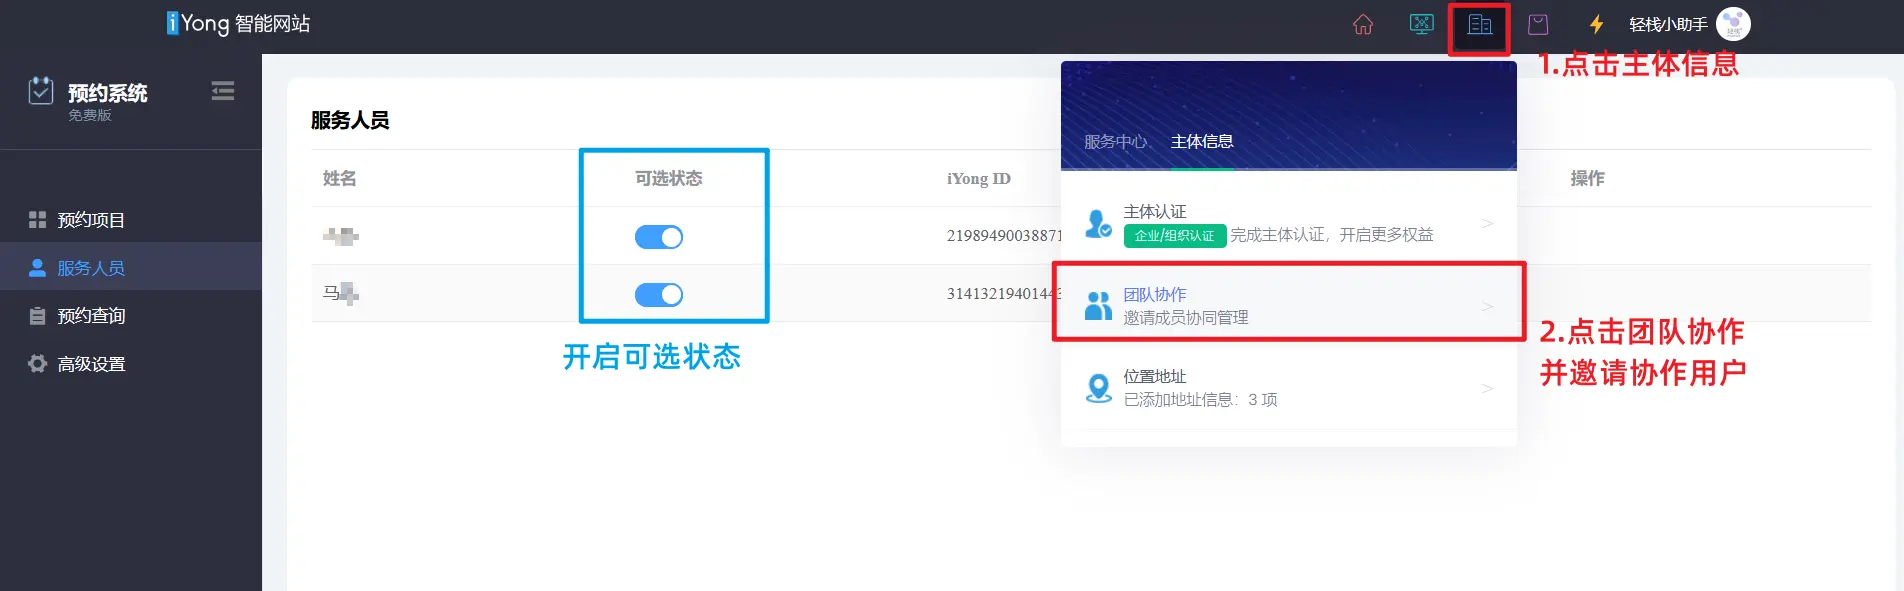This screenshot has width=1904, height=591.
Task: Toggle selectable status for second staff member
Action: point(658,295)
